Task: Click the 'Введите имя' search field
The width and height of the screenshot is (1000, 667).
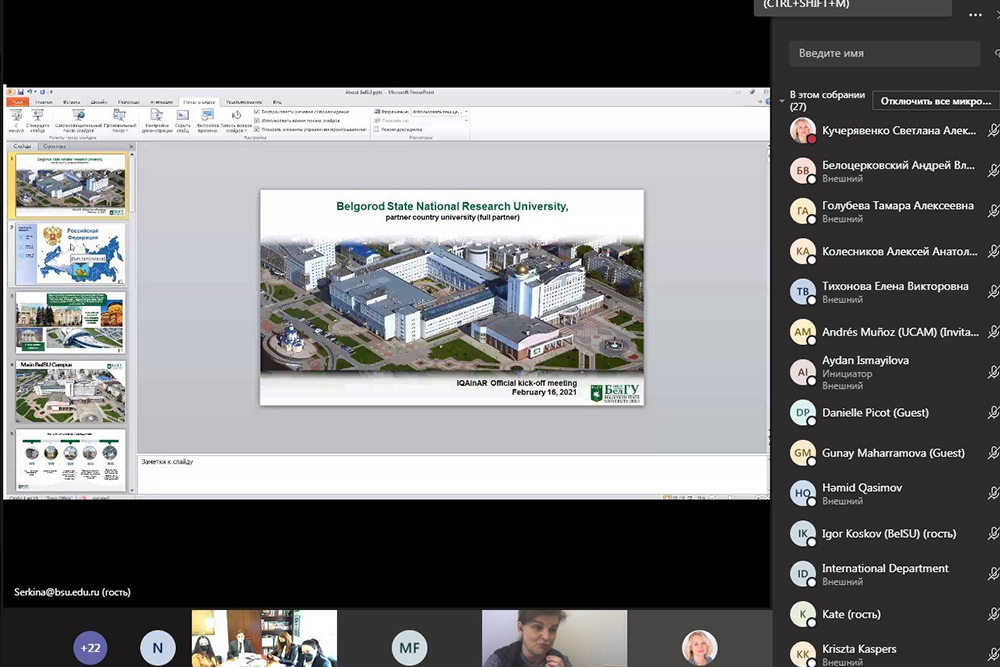Action: (x=883, y=53)
